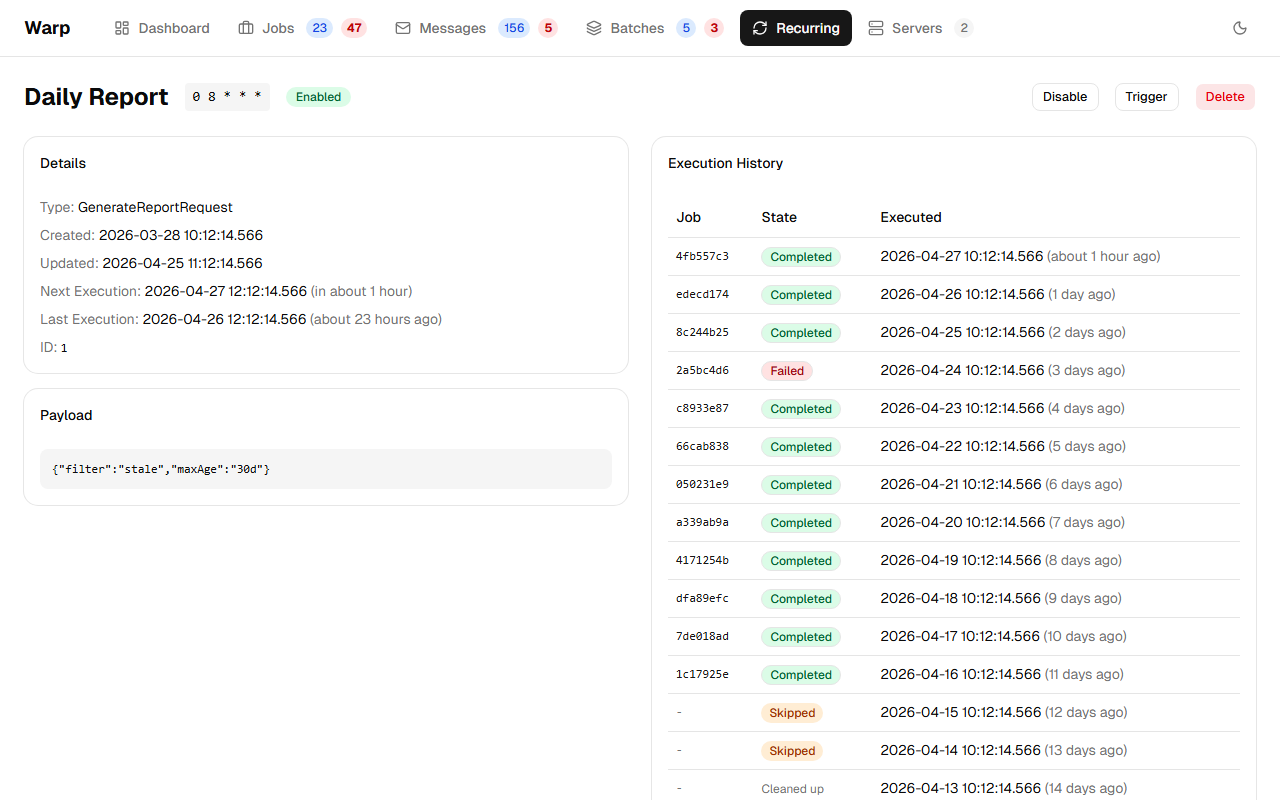
Task: Click the Failed state badge
Action: click(787, 371)
